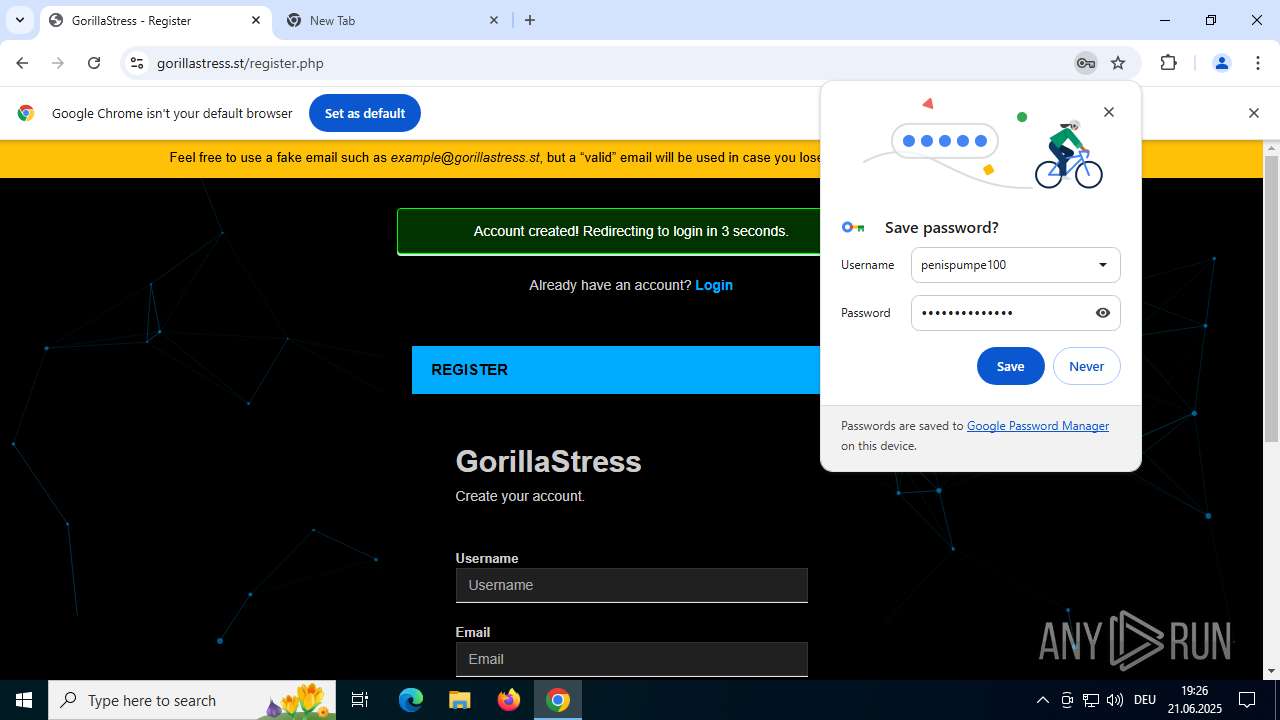Click the address bar URL
The image size is (1280, 720).
click(240, 63)
